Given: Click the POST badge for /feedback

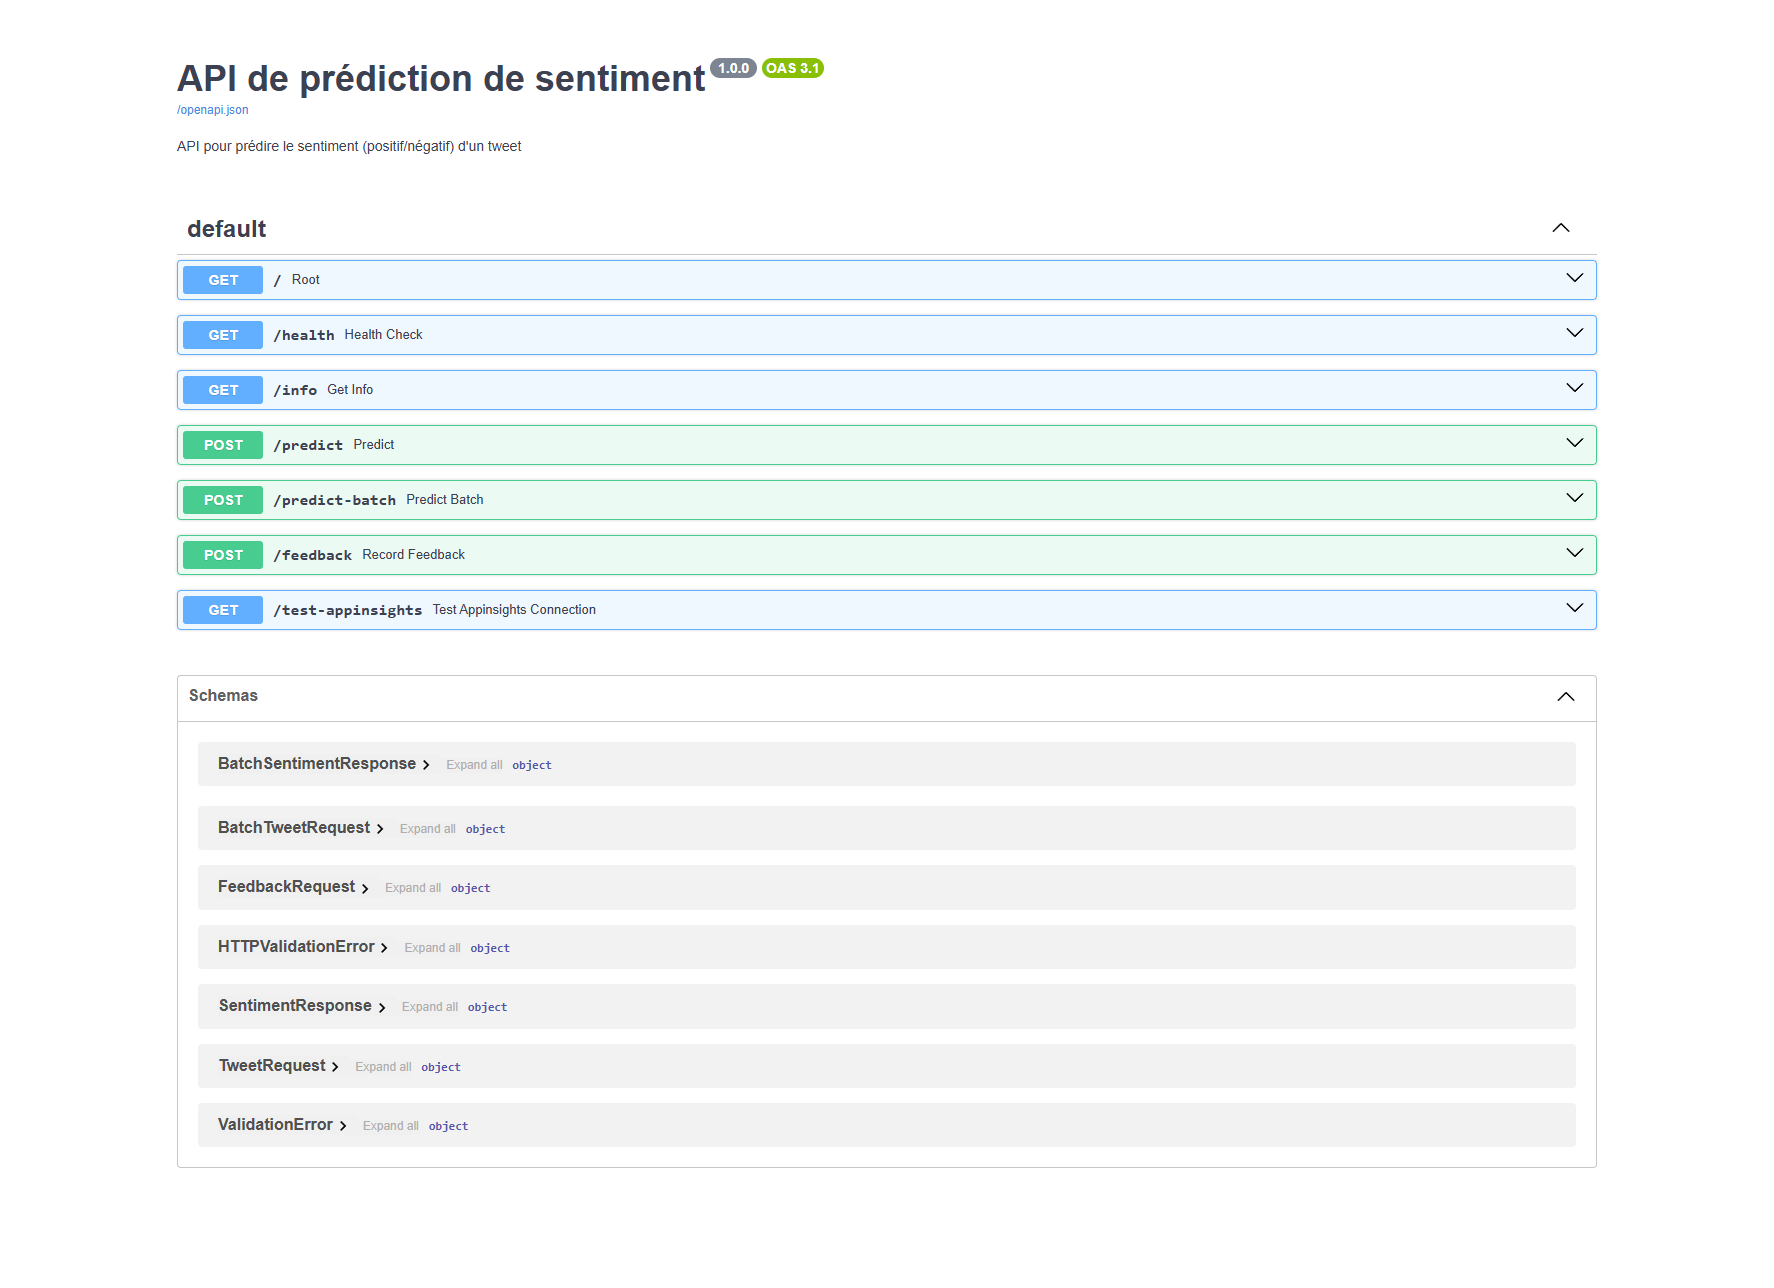Looking at the screenshot, I should click(223, 555).
